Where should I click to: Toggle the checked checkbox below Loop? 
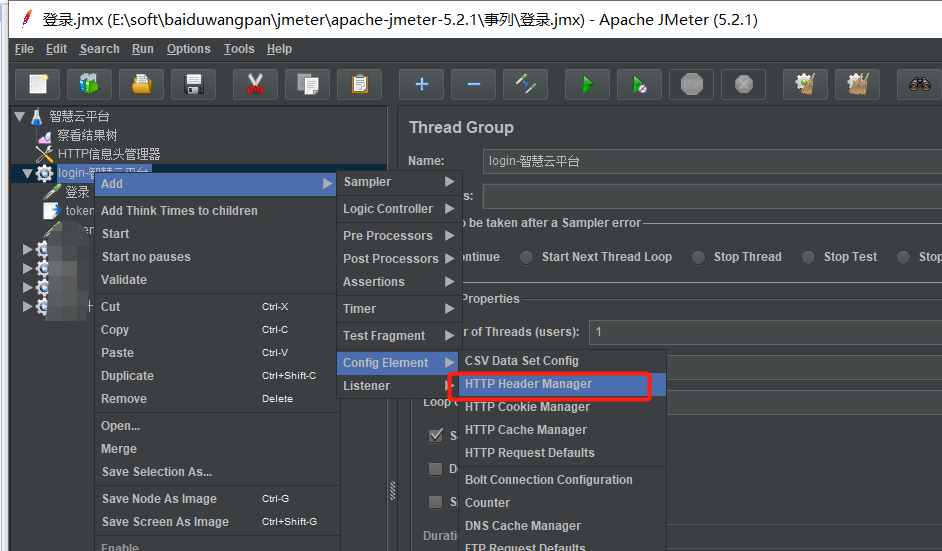[x=436, y=435]
